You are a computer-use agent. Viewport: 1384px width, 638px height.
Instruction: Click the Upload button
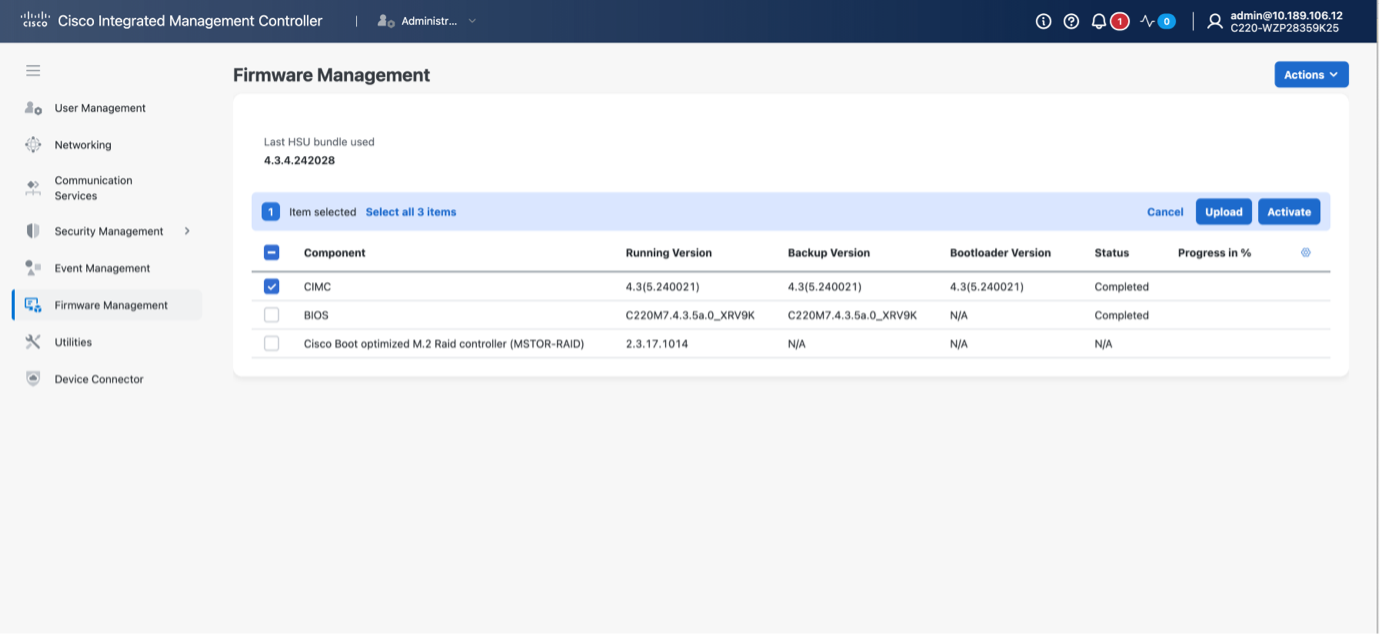coord(1223,212)
